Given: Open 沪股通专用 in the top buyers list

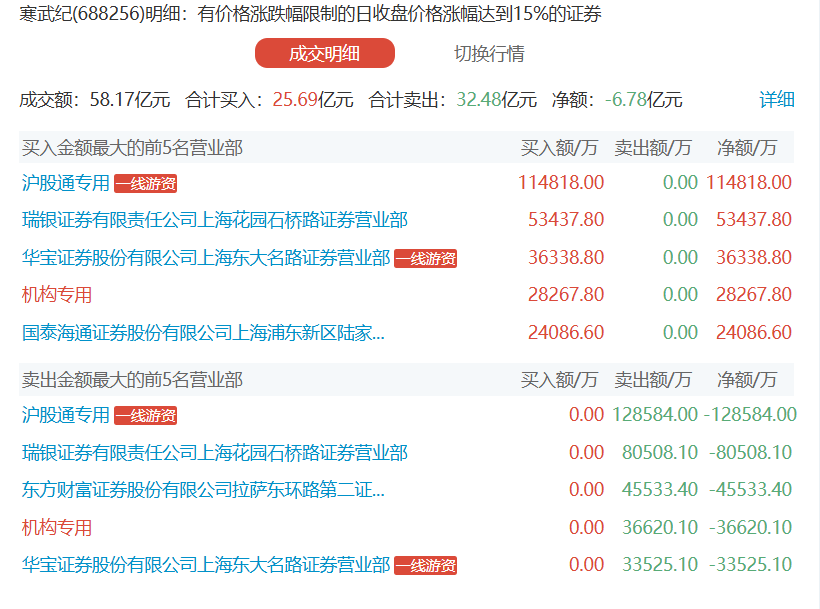Looking at the screenshot, I should (x=66, y=183).
